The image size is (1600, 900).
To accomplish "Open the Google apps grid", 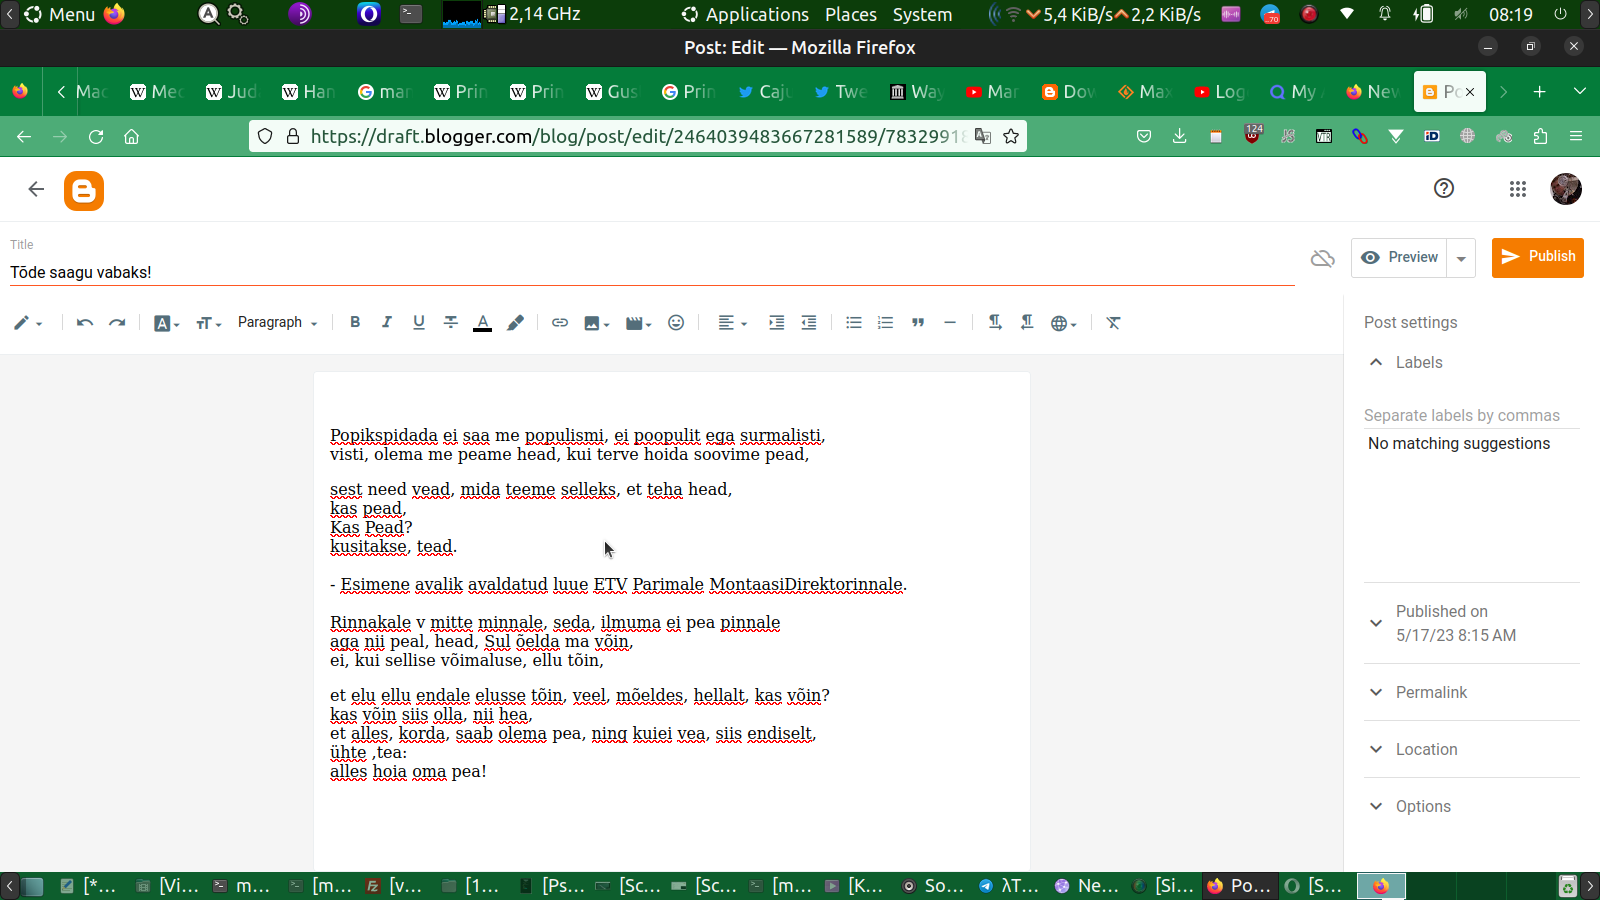I will pos(1518,189).
